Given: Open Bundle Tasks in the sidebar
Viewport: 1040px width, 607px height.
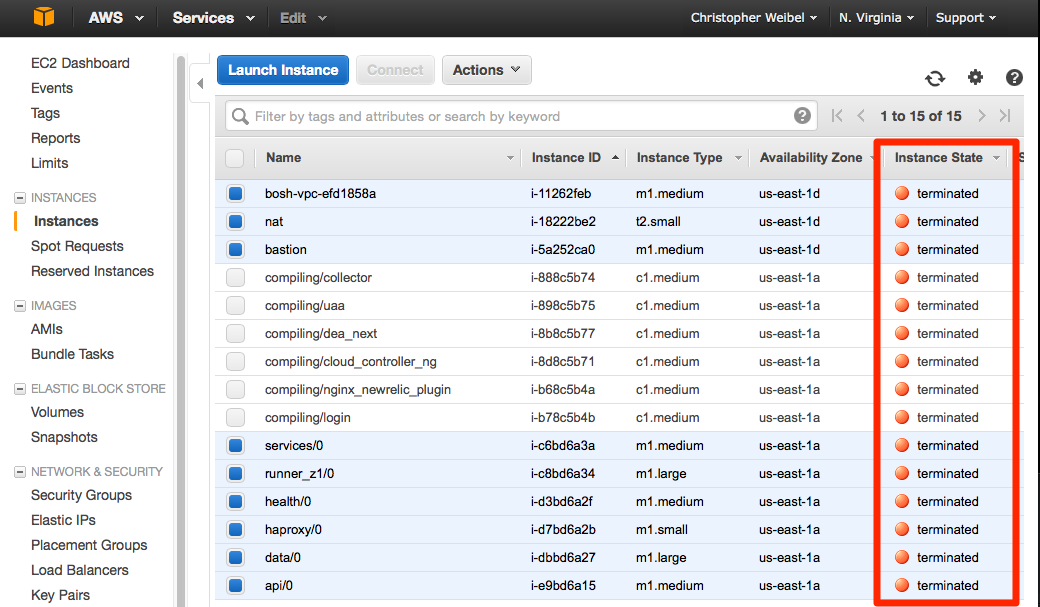Looking at the screenshot, I should click(72, 354).
